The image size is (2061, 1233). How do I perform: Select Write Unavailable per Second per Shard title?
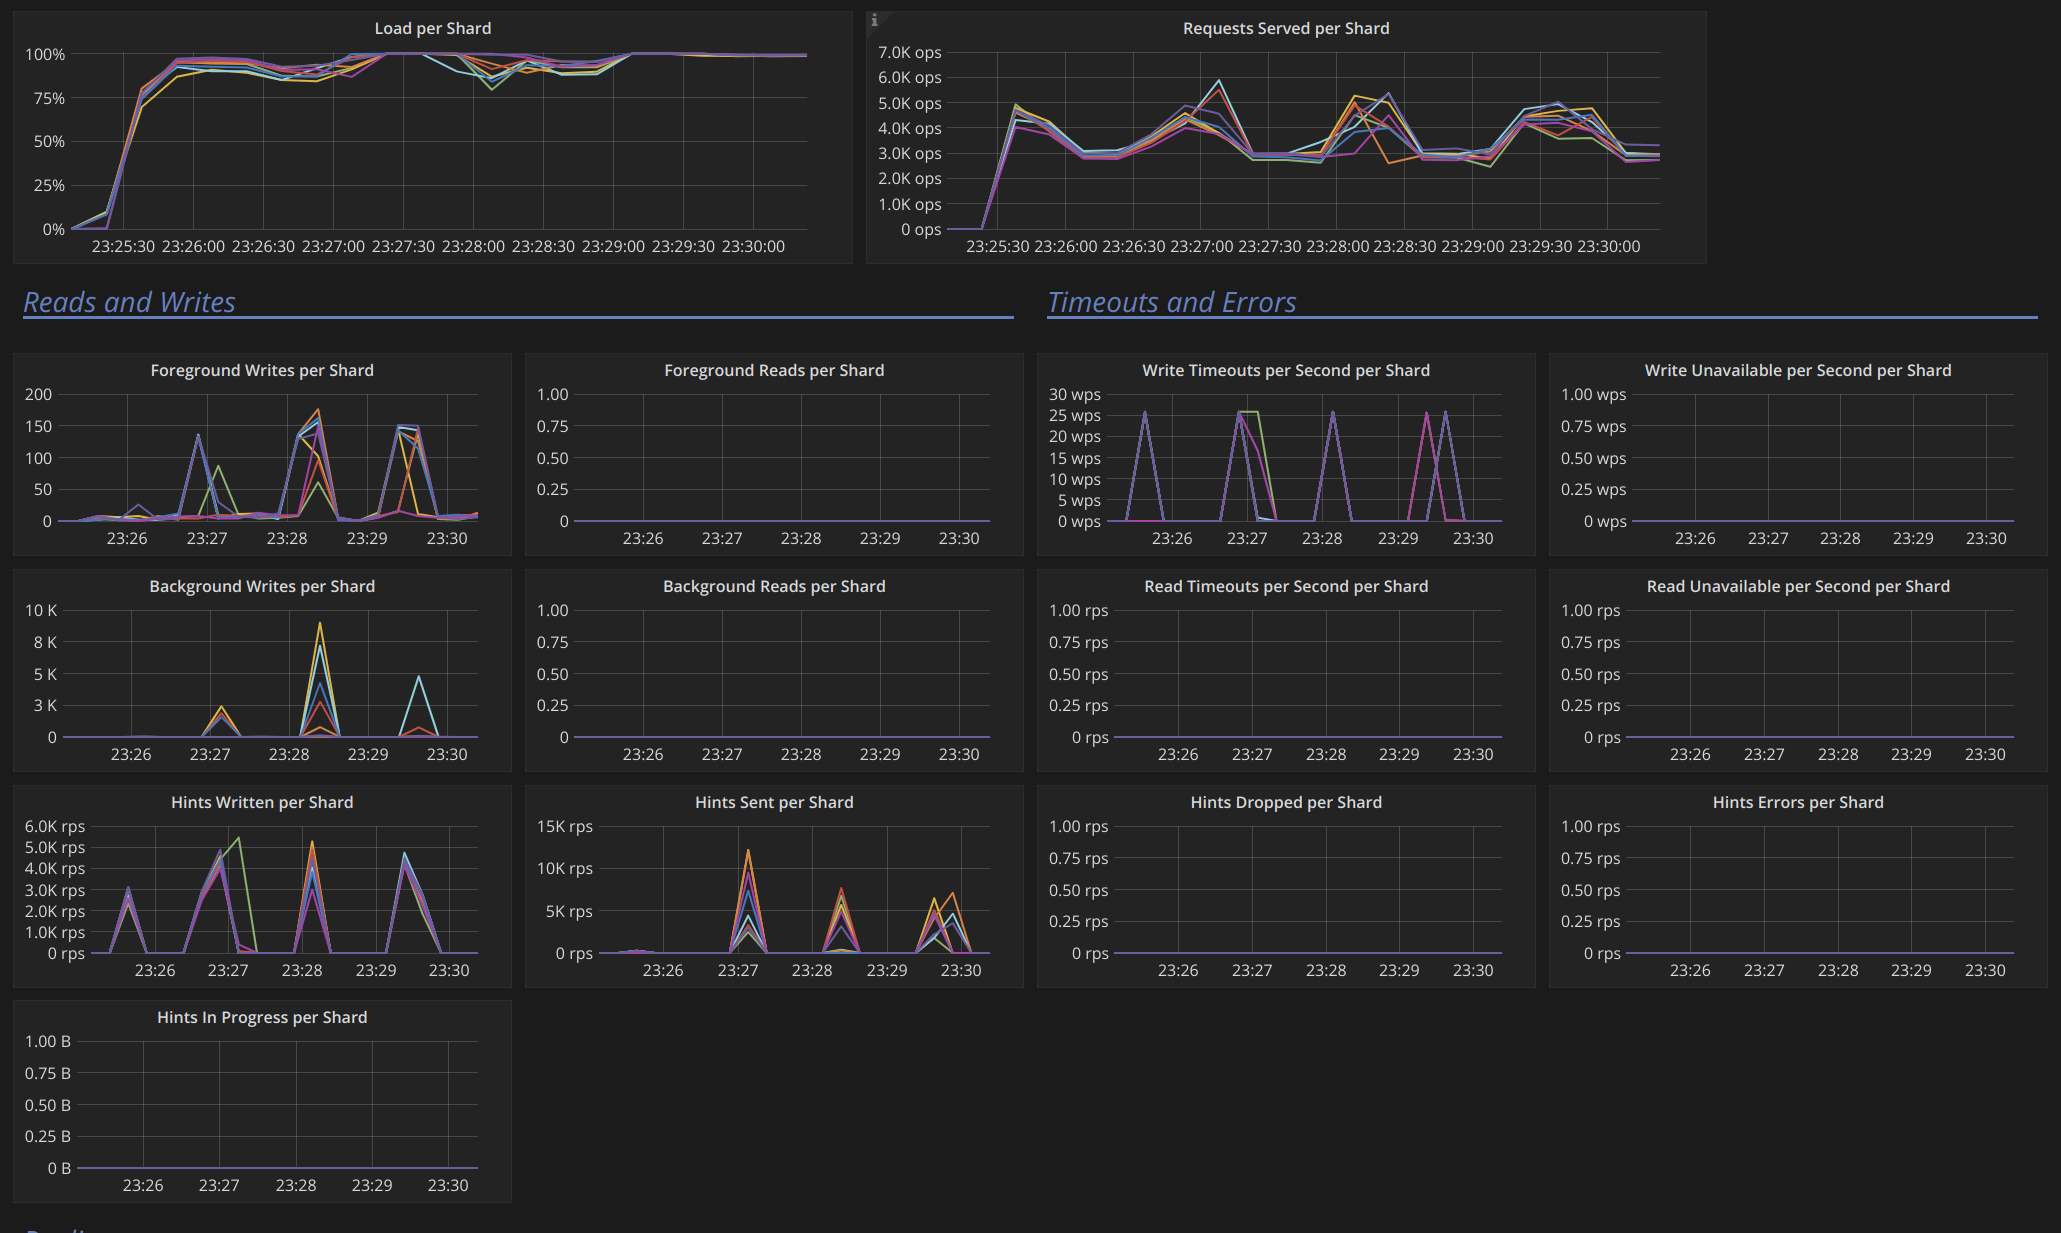click(x=1797, y=370)
